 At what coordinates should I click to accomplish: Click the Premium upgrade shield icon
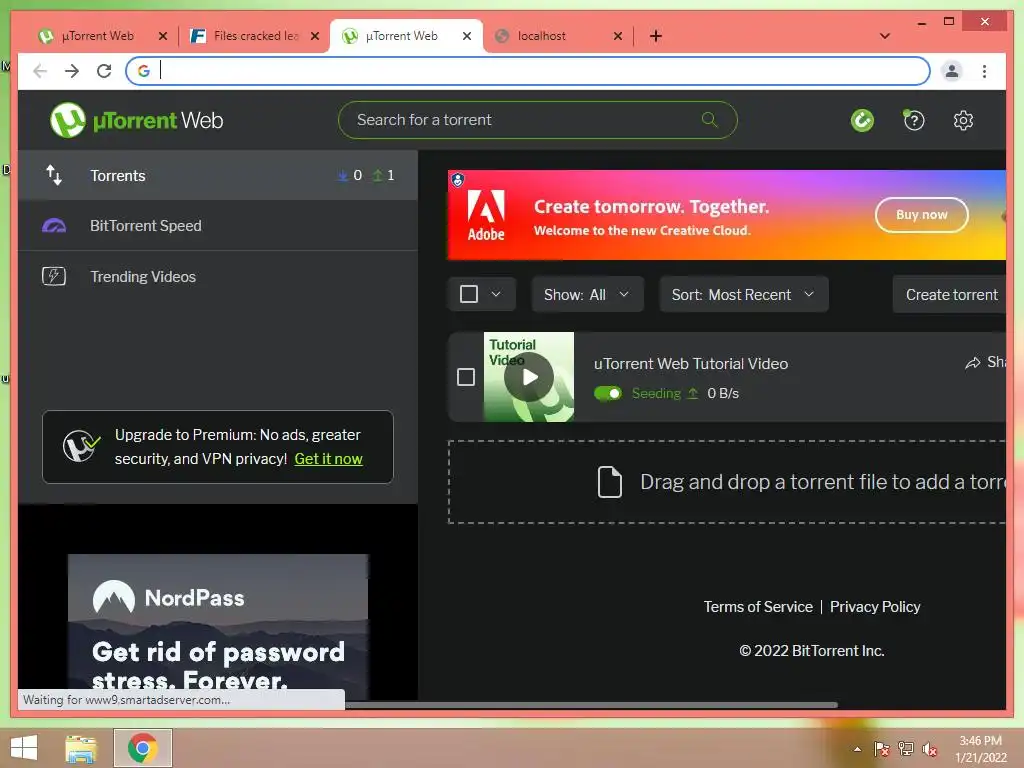click(x=81, y=447)
